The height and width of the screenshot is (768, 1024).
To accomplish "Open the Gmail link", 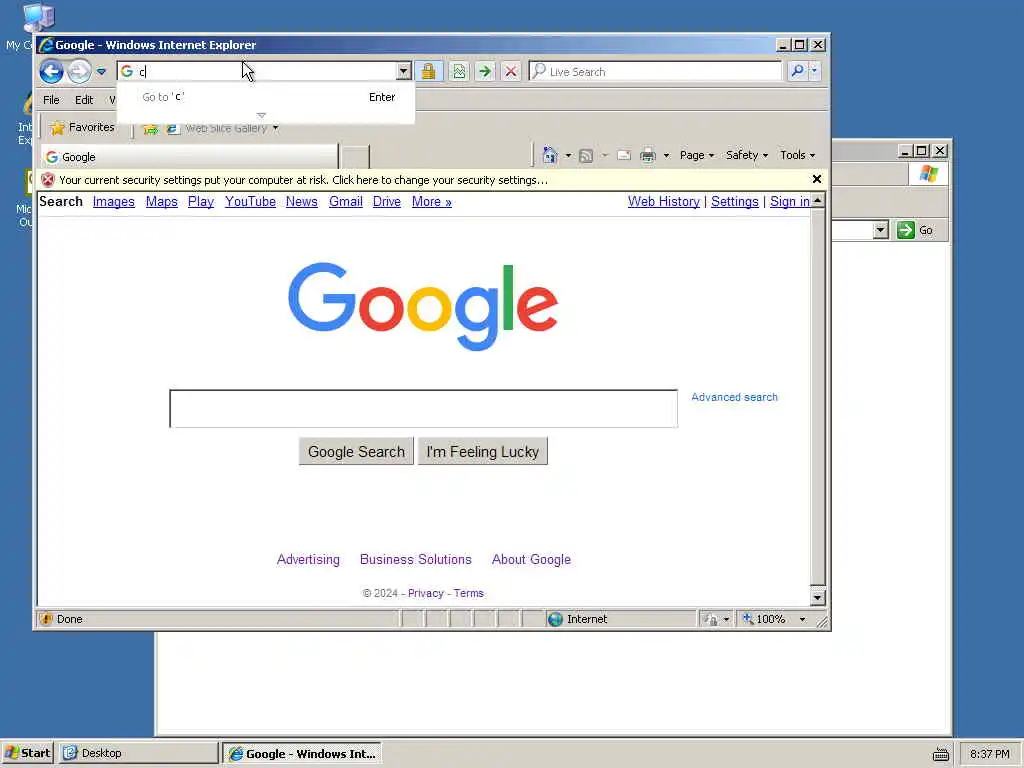I will [x=345, y=202].
